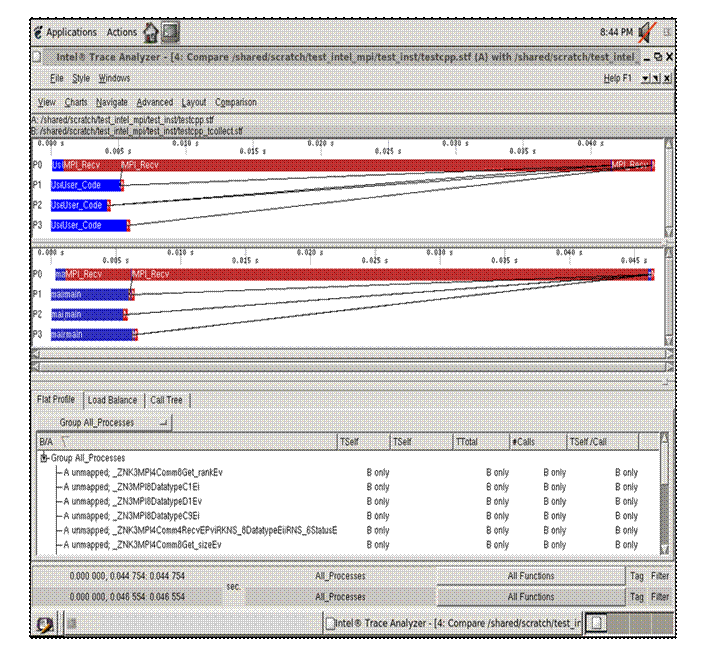Click Filter in the upper status row
Image resolution: width=703 pixels, height=655 pixels.
tap(660, 576)
